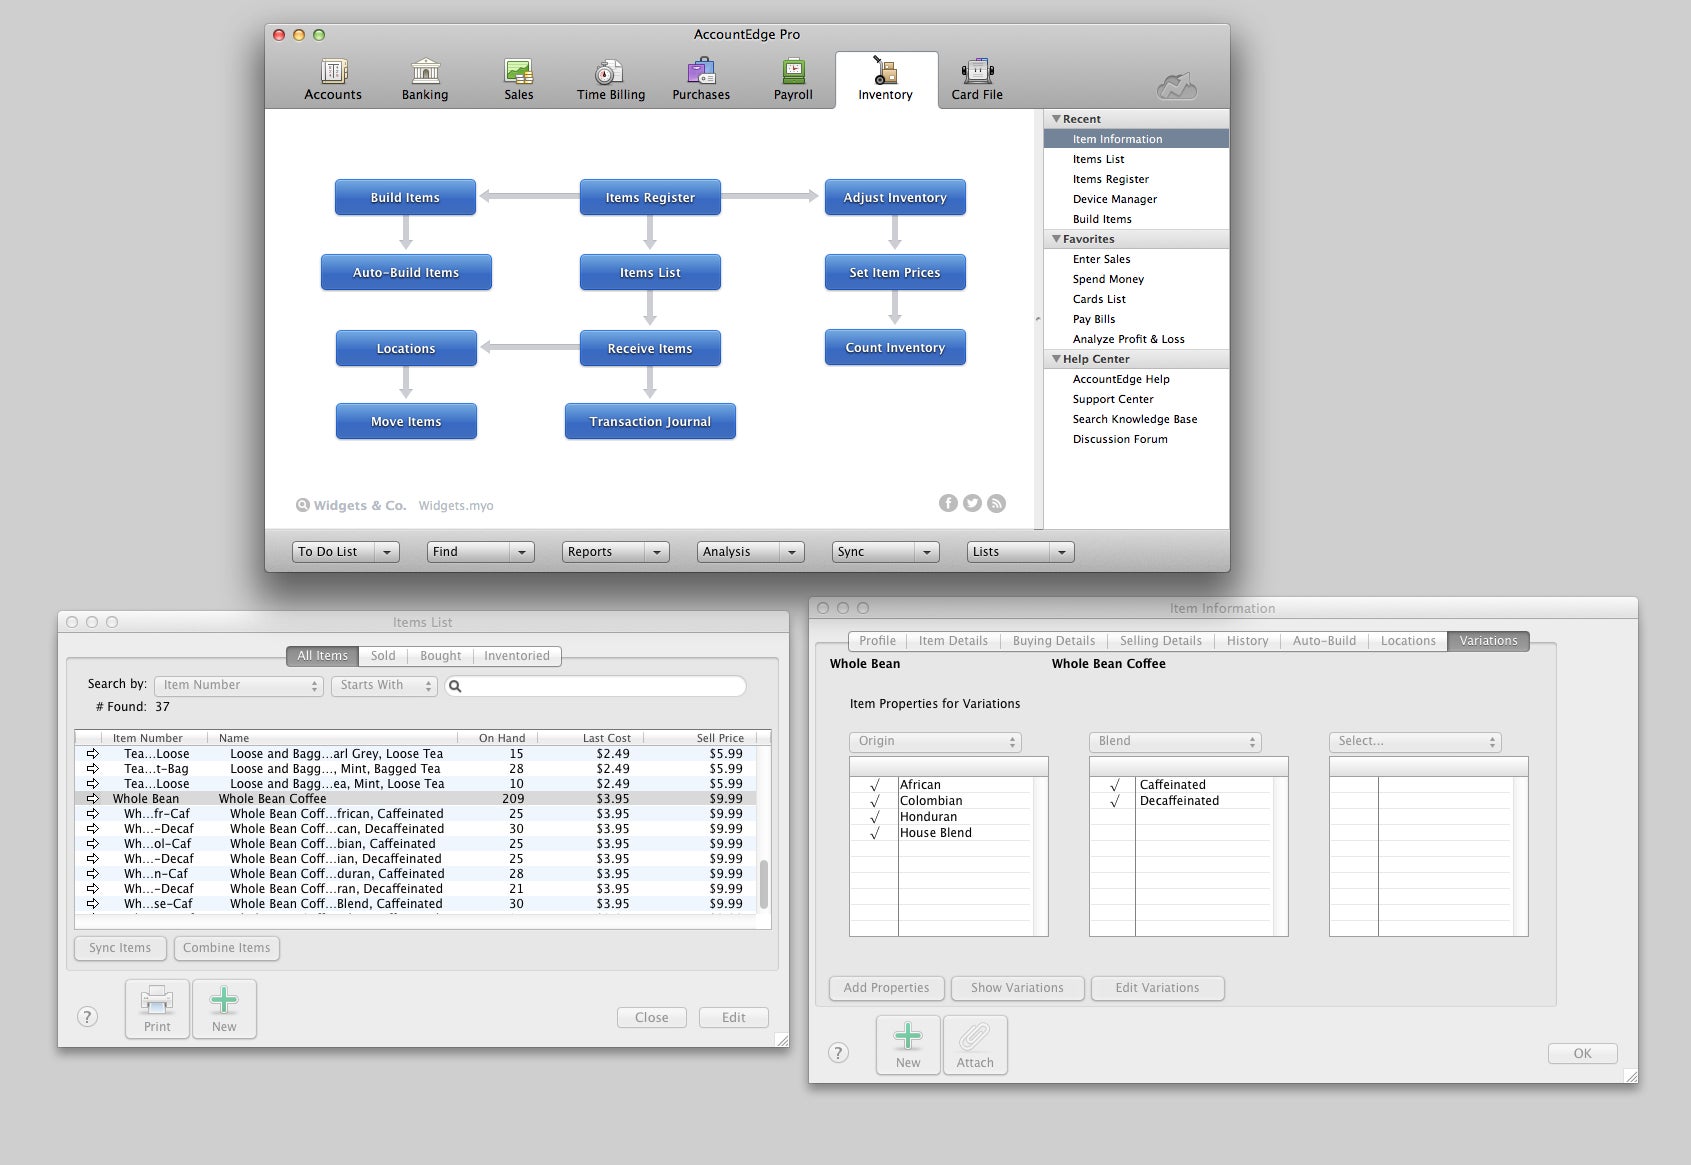The width and height of the screenshot is (1691, 1165).
Task: Collapse the Recent sidebar section
Action: pos(1056,119)
